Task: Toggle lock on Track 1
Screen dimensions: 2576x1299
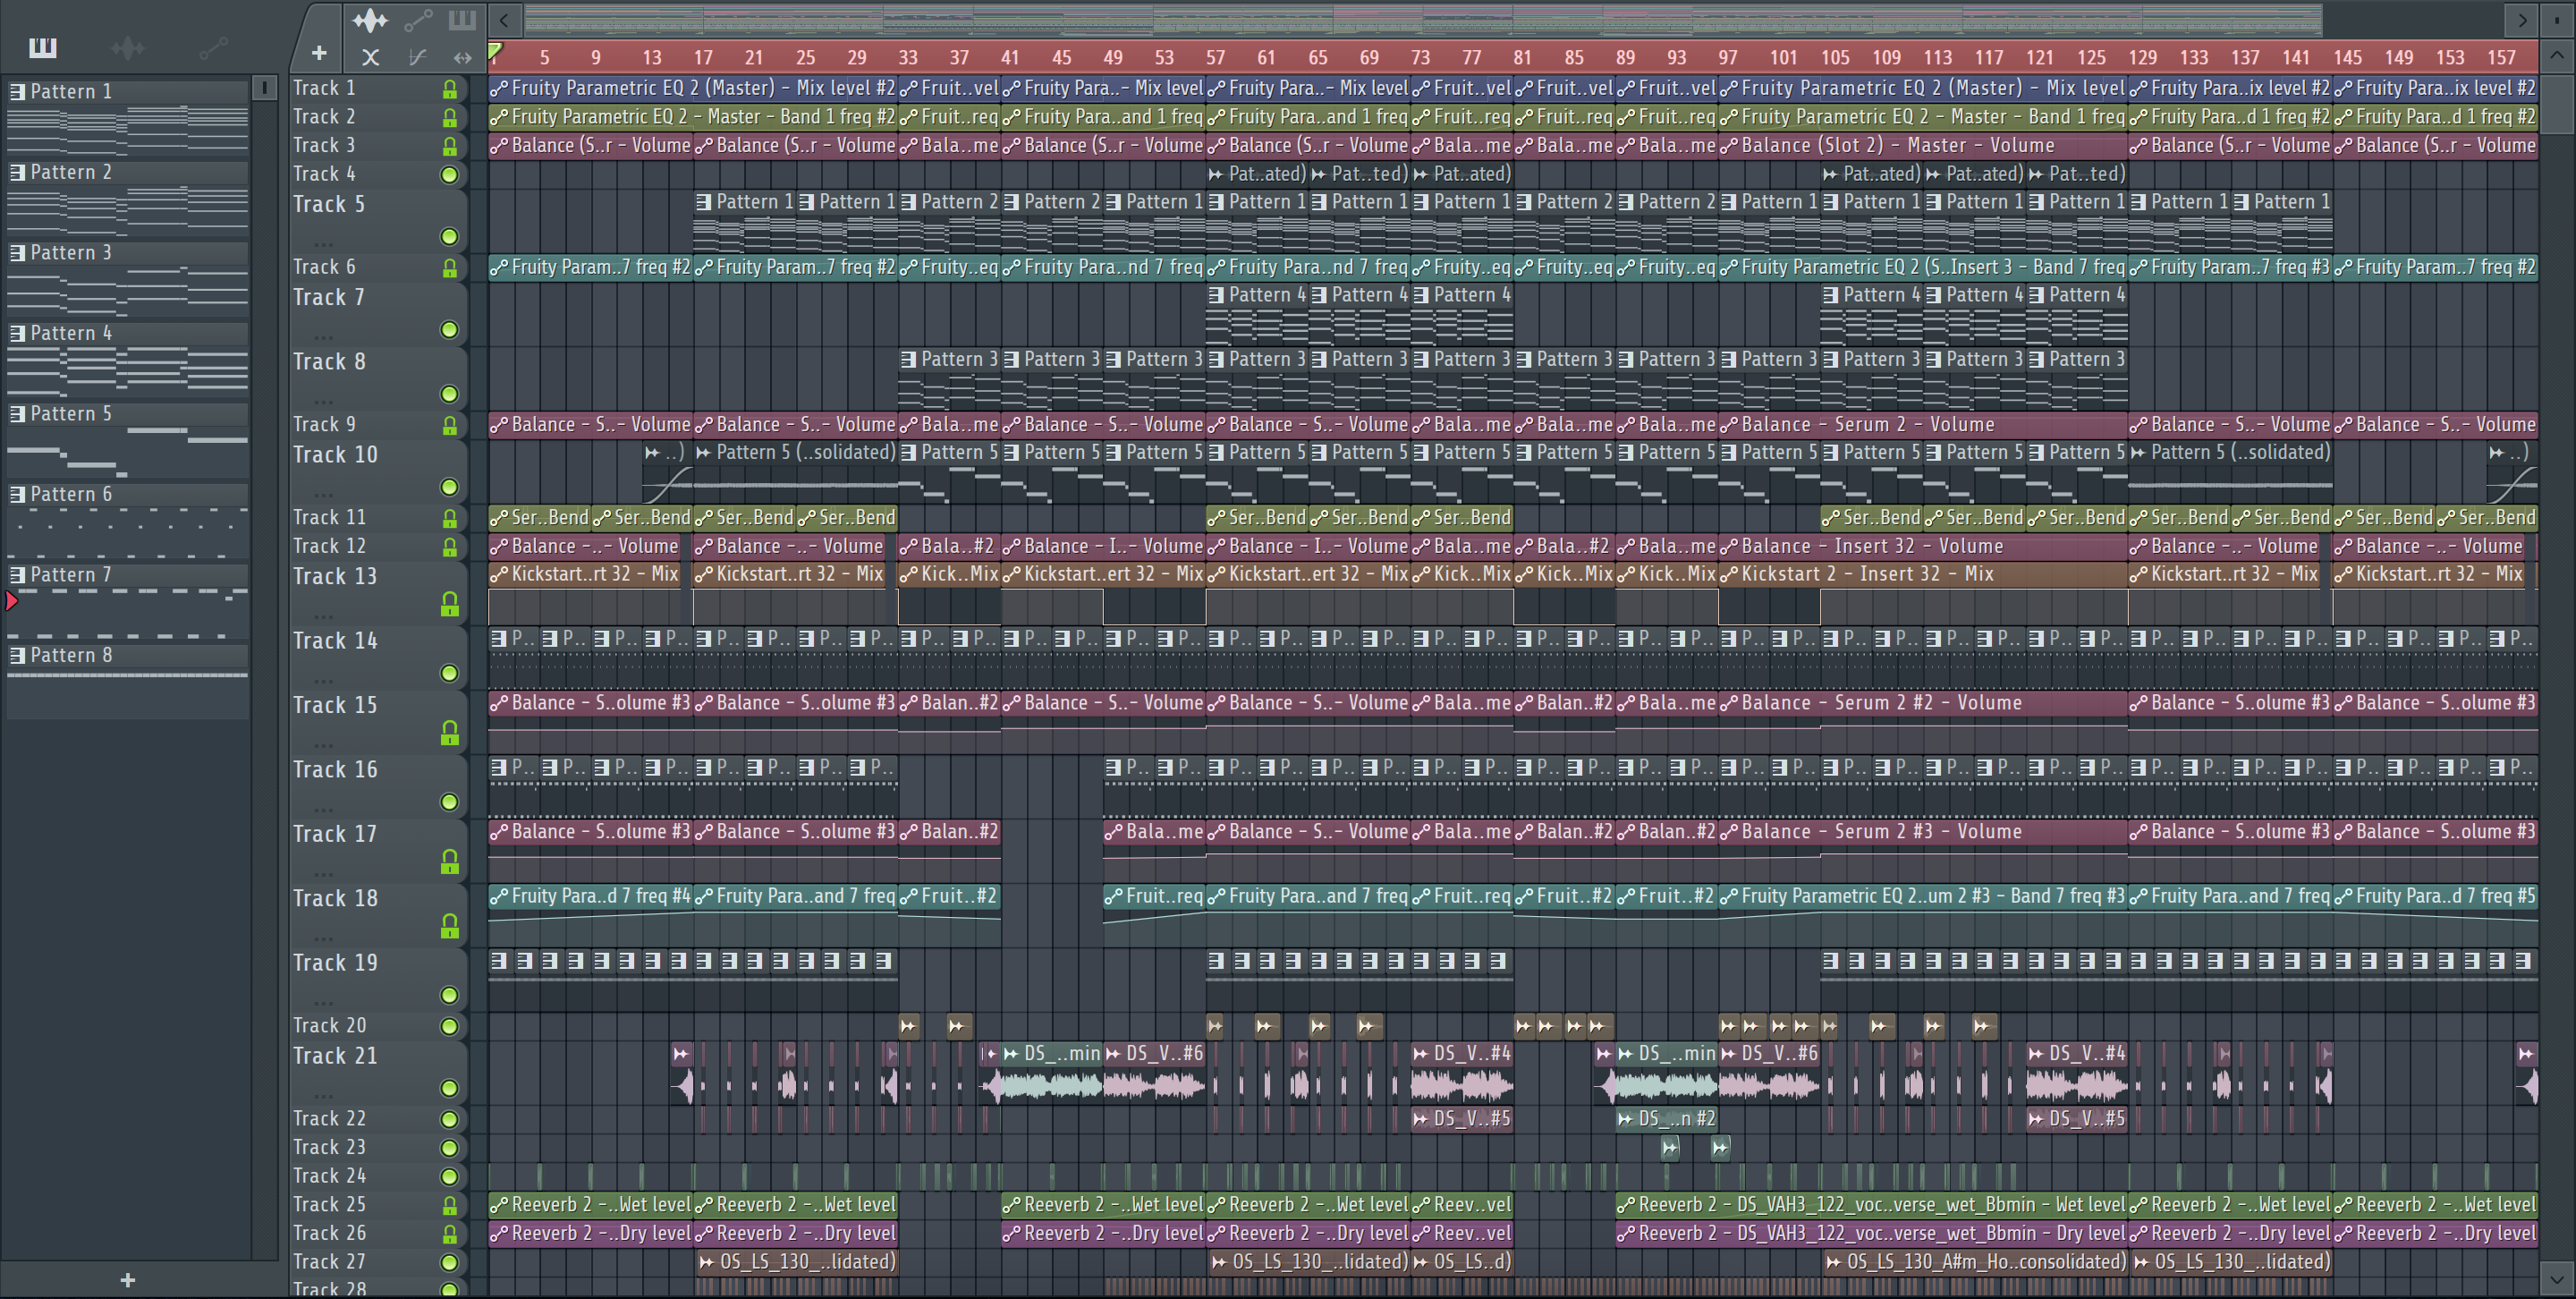Action: [450, 90]
